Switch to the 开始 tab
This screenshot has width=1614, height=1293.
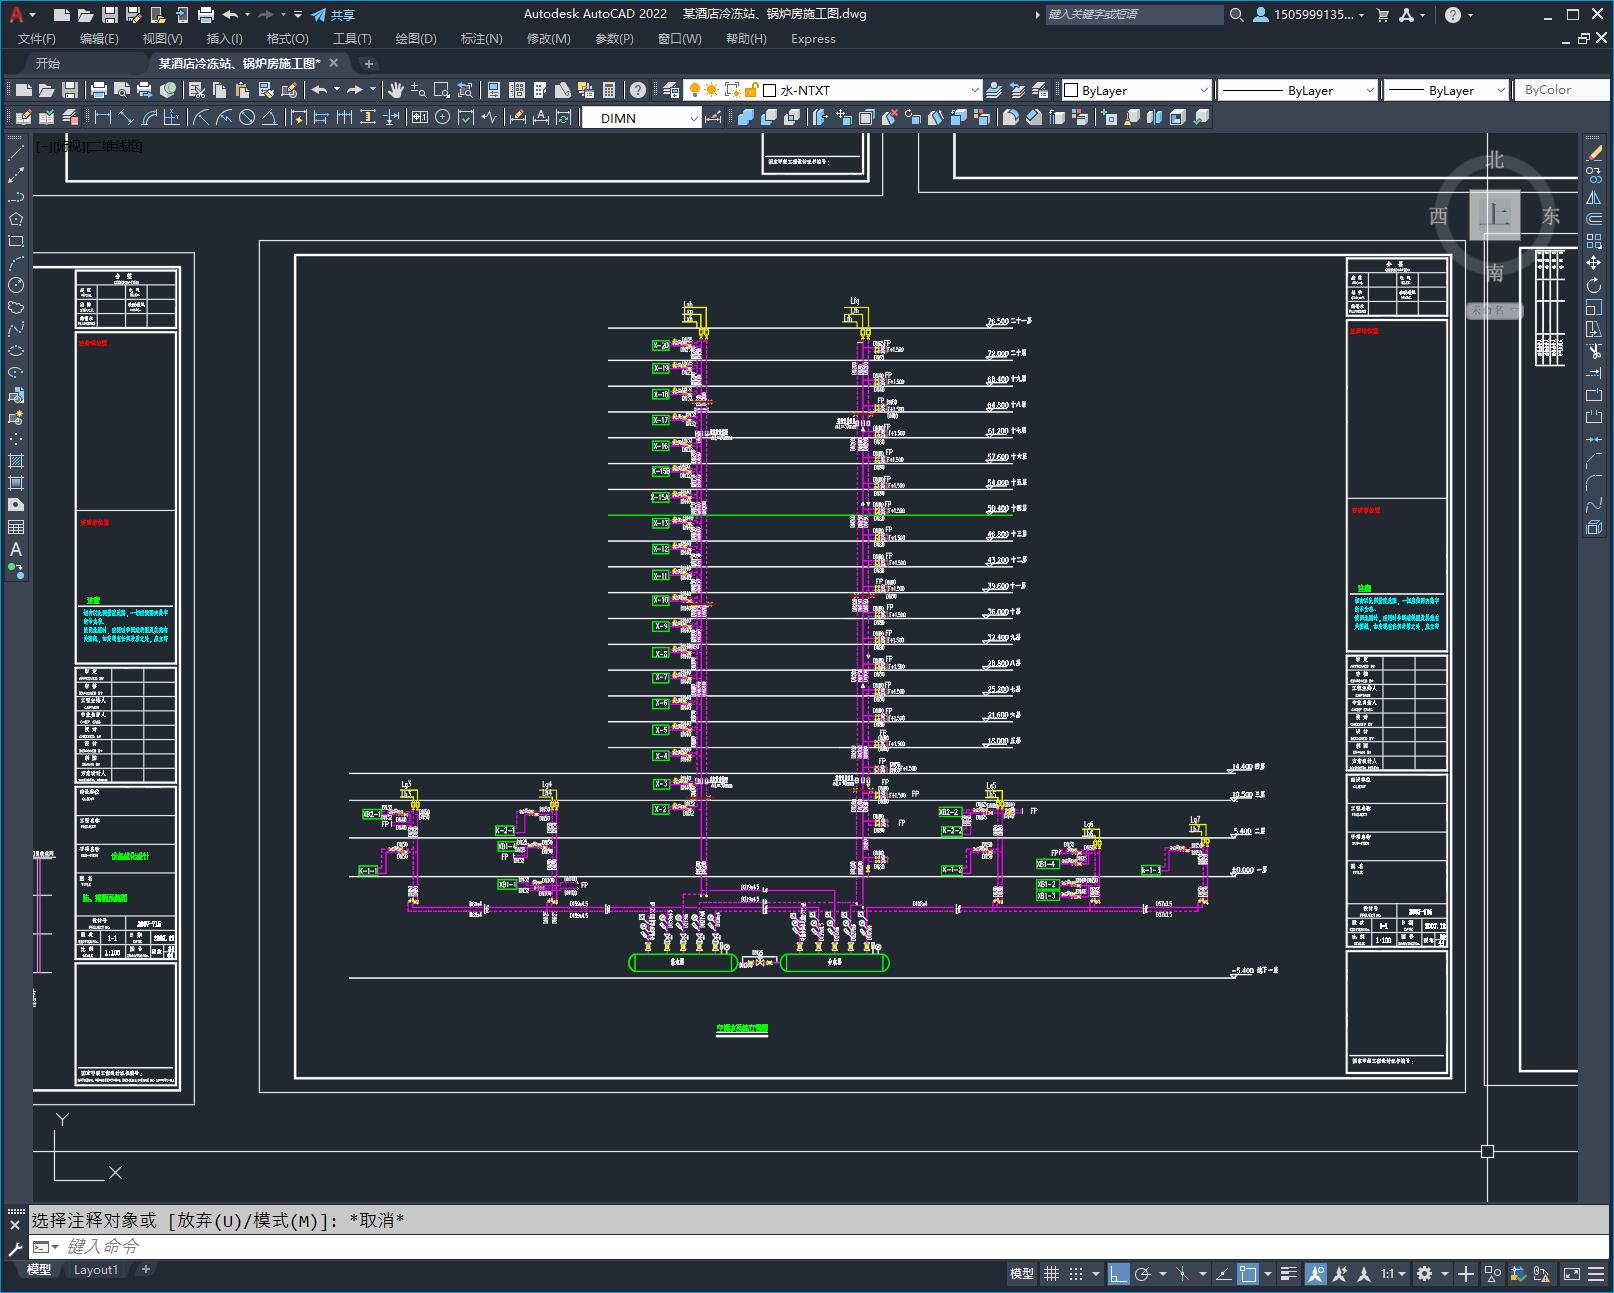point(48,63)
